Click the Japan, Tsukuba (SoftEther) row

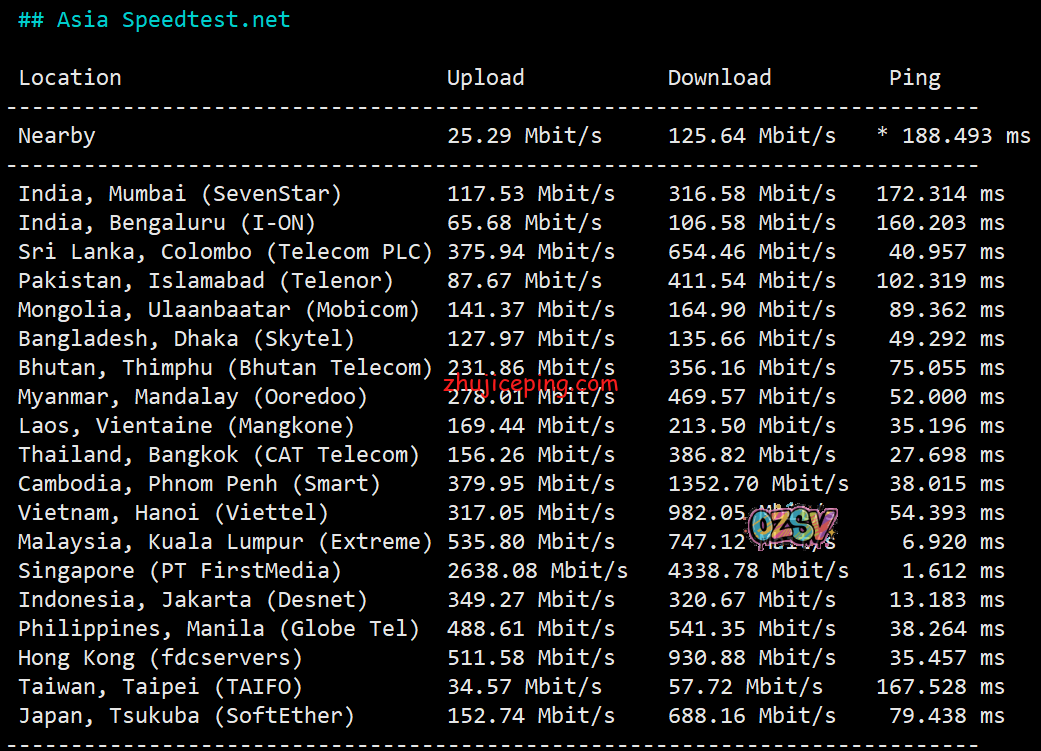186,716
